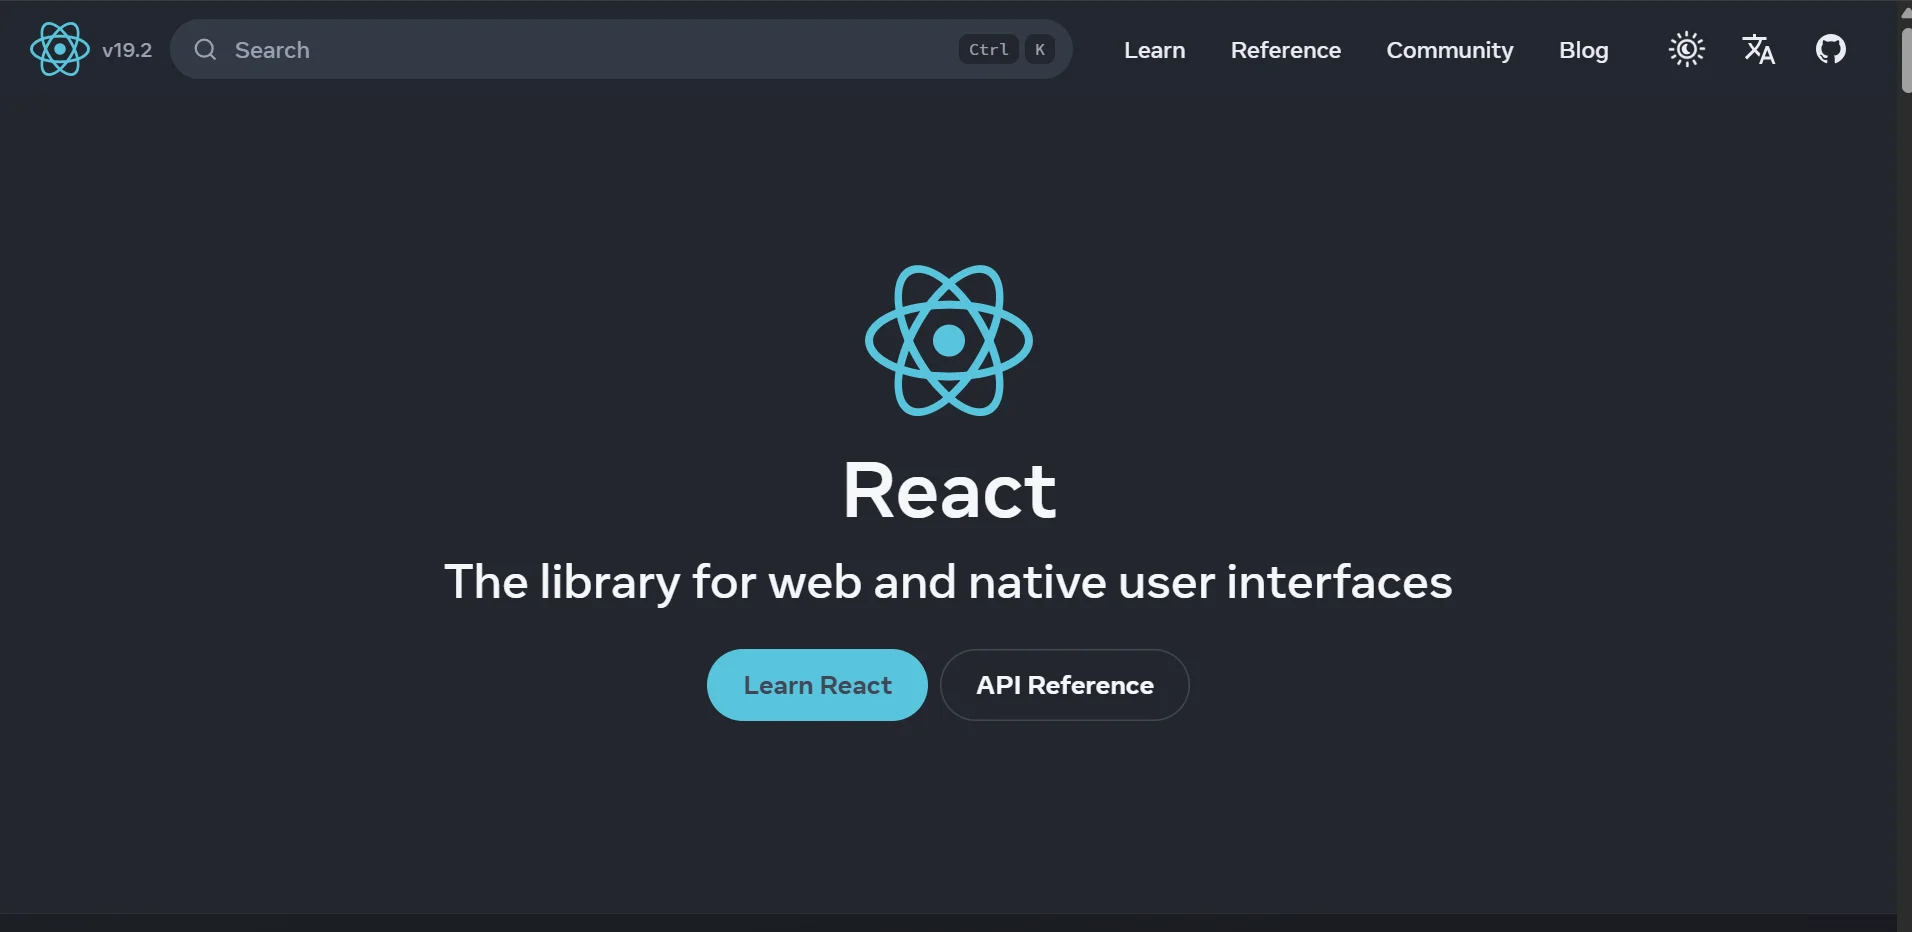
Task: Click the scrollbar thumb on the right edge
Action: 1904,60
